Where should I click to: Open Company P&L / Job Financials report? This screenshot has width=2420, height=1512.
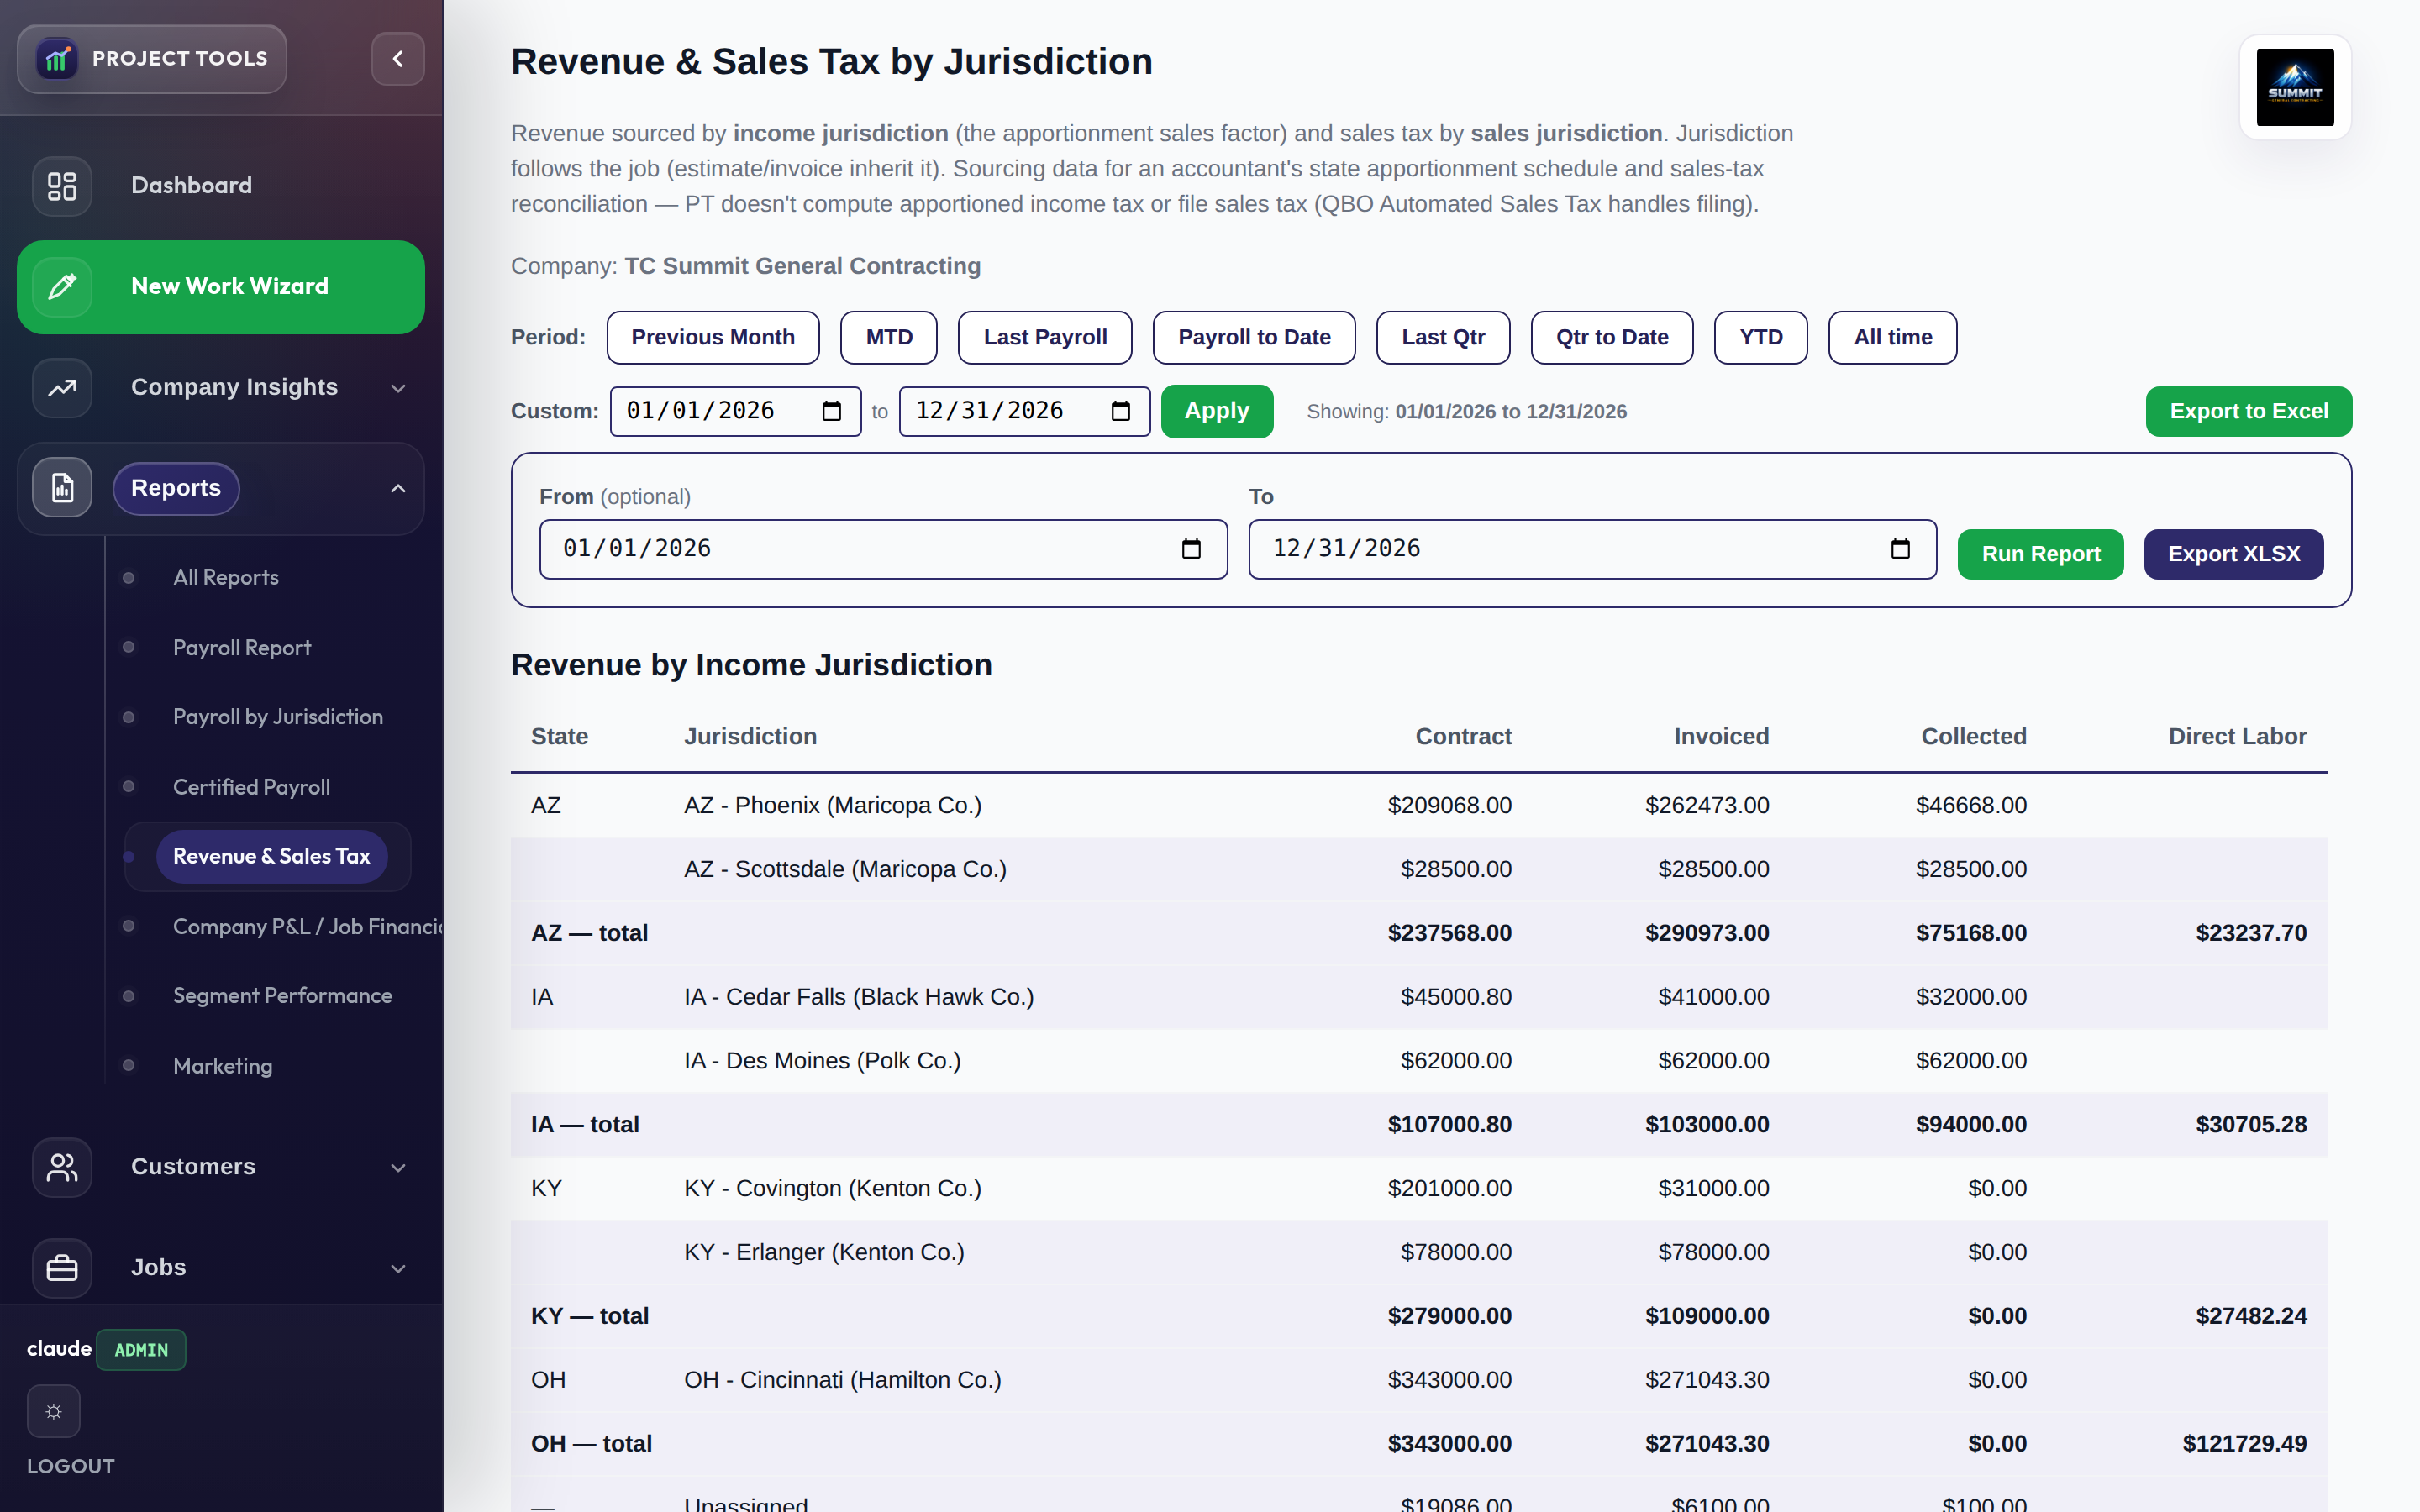(308, 926)
